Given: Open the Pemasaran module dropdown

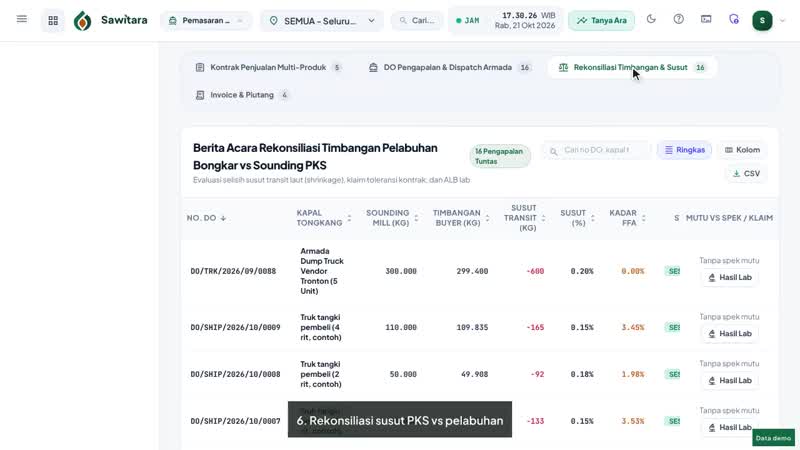Looking at the screenshot, I should (x=207, y=21).
